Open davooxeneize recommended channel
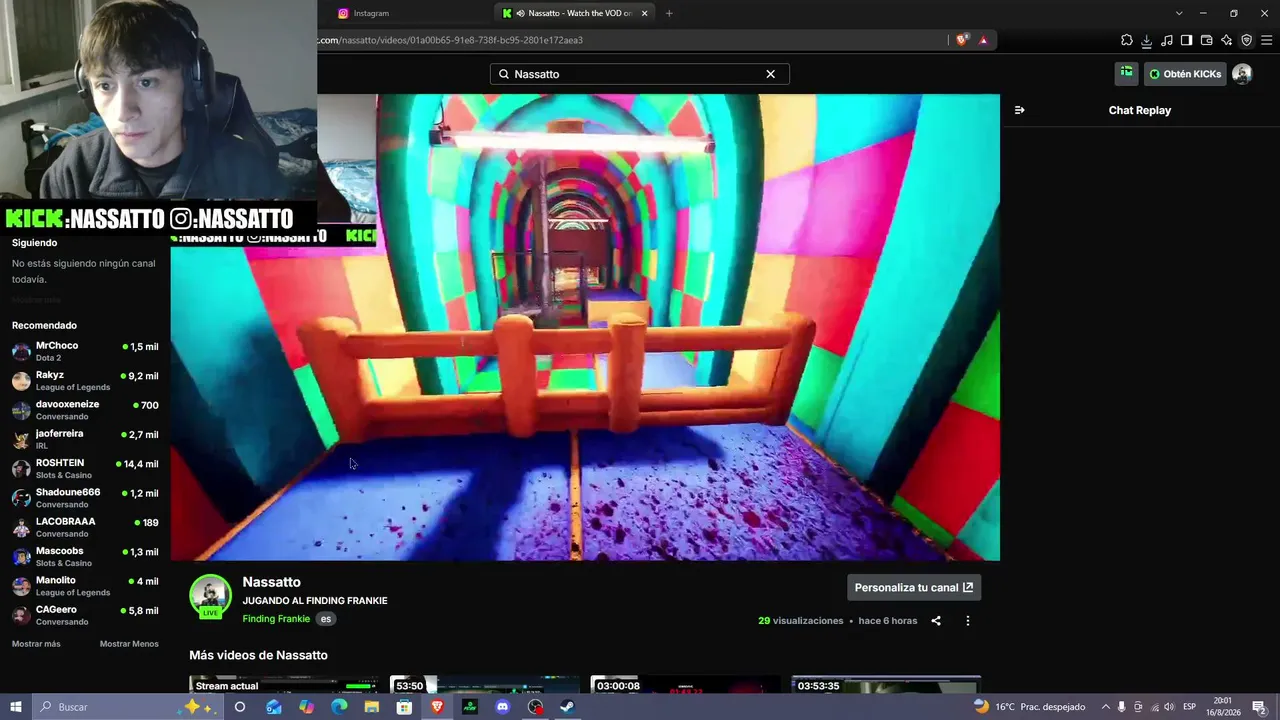Screen dimensions: 1280x720 (85, 410)
